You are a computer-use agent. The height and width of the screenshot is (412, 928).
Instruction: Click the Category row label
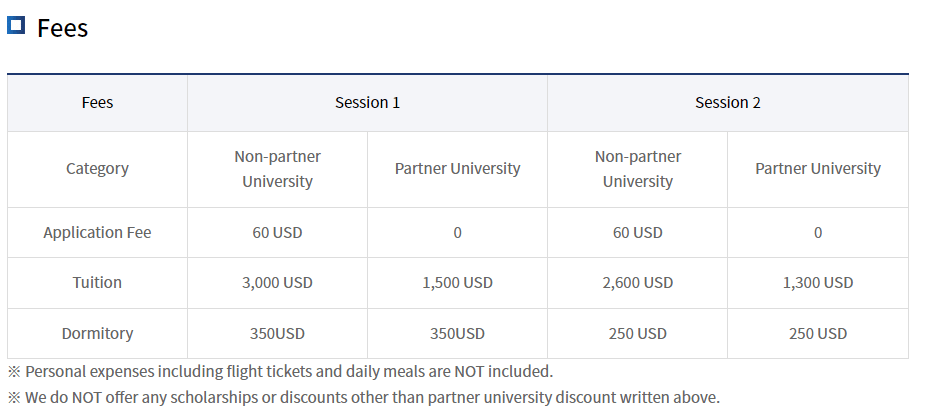click(x=97, y=168)
